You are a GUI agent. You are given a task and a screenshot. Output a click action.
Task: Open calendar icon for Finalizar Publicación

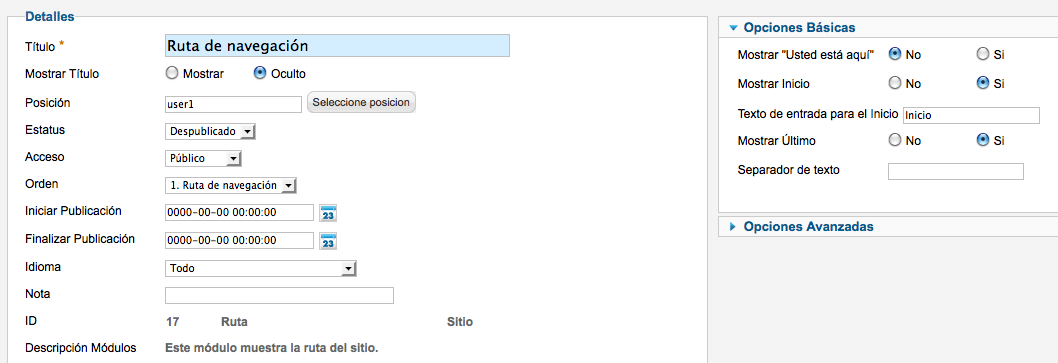(x=328, y=241)
